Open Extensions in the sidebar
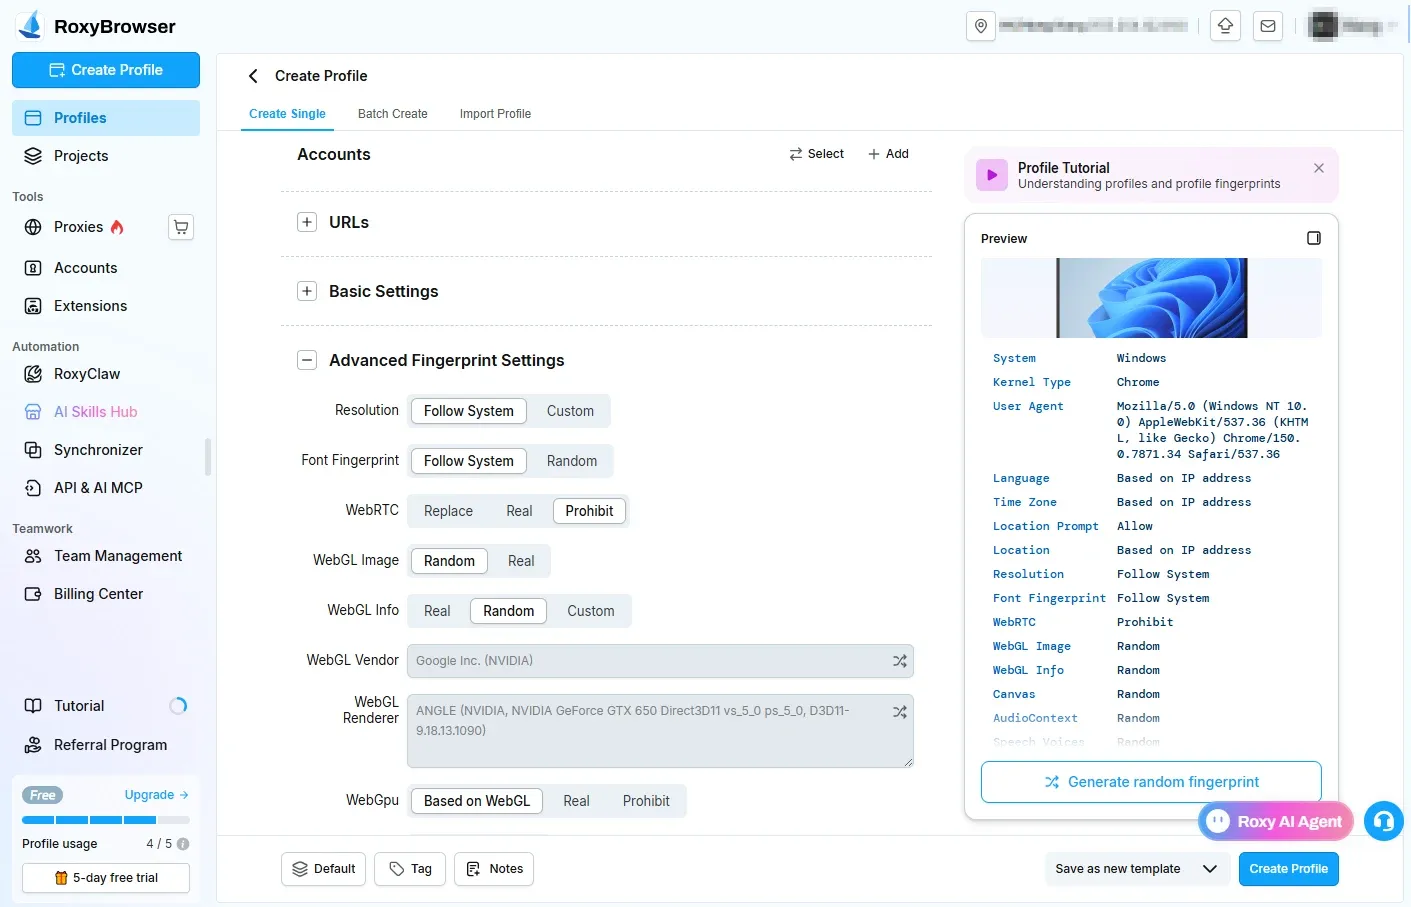The height and width of the screenshot is (907, 1411). [106, 306]
